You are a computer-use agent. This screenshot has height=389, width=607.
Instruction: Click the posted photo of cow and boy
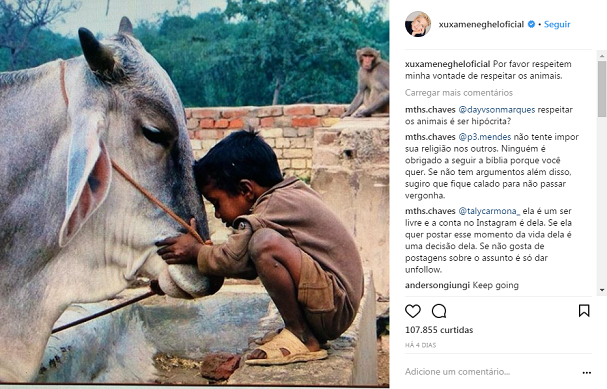coord(194,194)
